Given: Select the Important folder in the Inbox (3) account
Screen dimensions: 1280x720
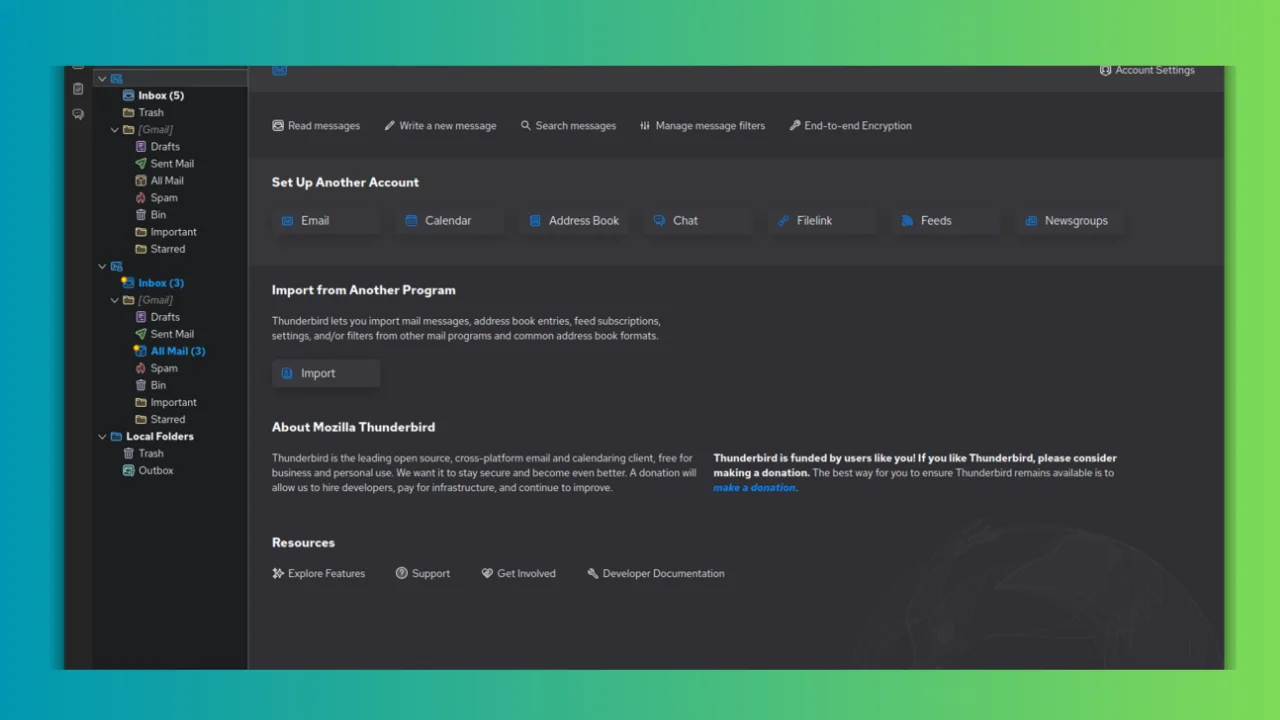Looking at the screenshot, I should click(x=174, y=402).
